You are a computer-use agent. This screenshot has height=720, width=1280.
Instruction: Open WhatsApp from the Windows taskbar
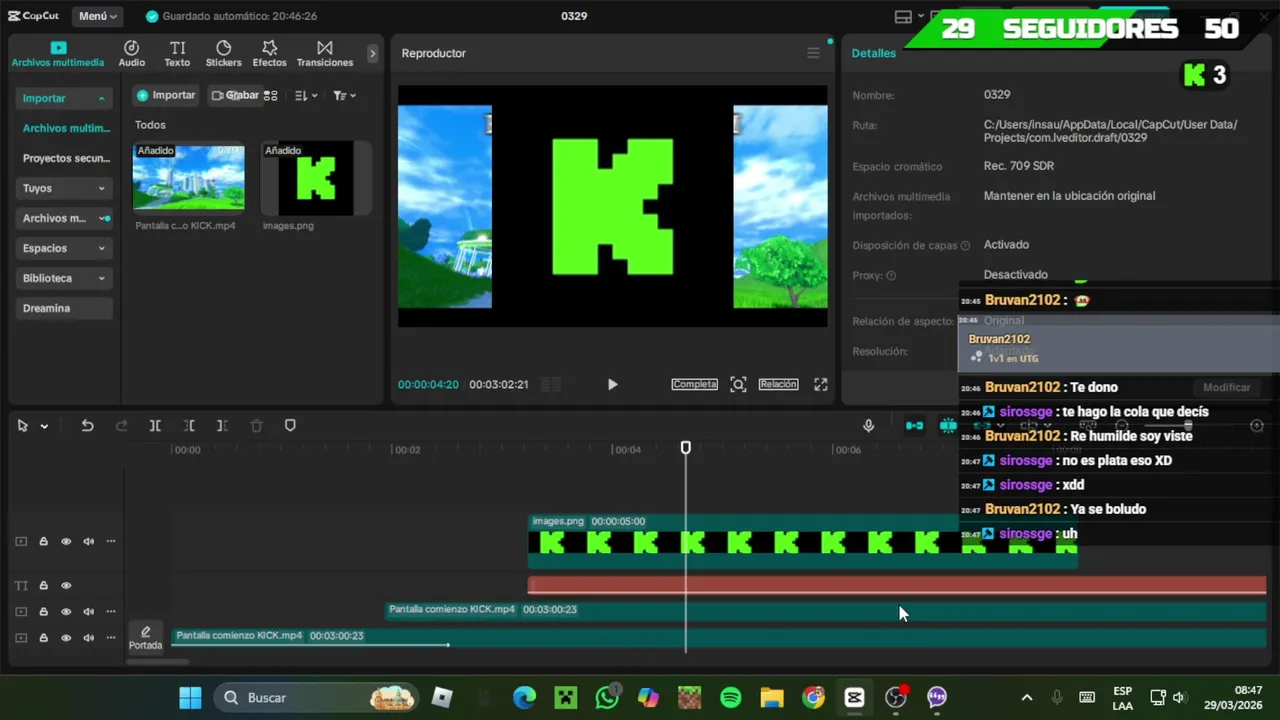(607, 697)
